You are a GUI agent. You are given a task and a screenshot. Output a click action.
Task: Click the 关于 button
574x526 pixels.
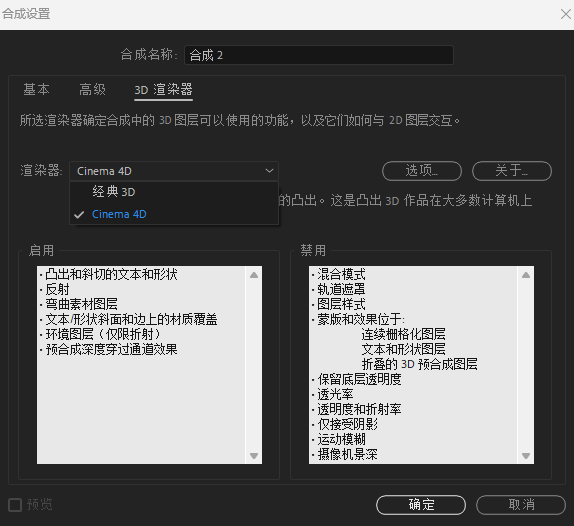(512, 171)
